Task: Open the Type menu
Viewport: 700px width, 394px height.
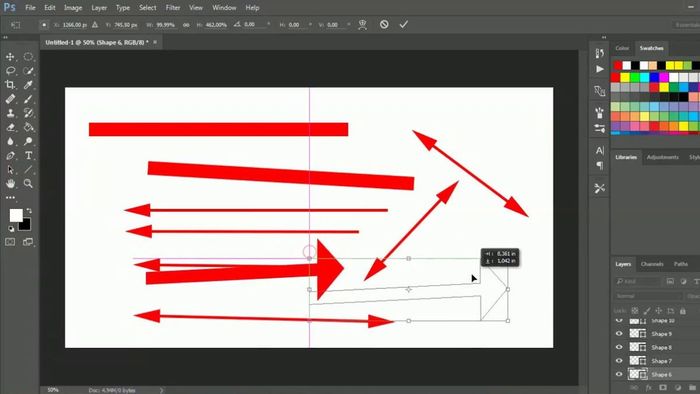Action: [x=123, y=8]
